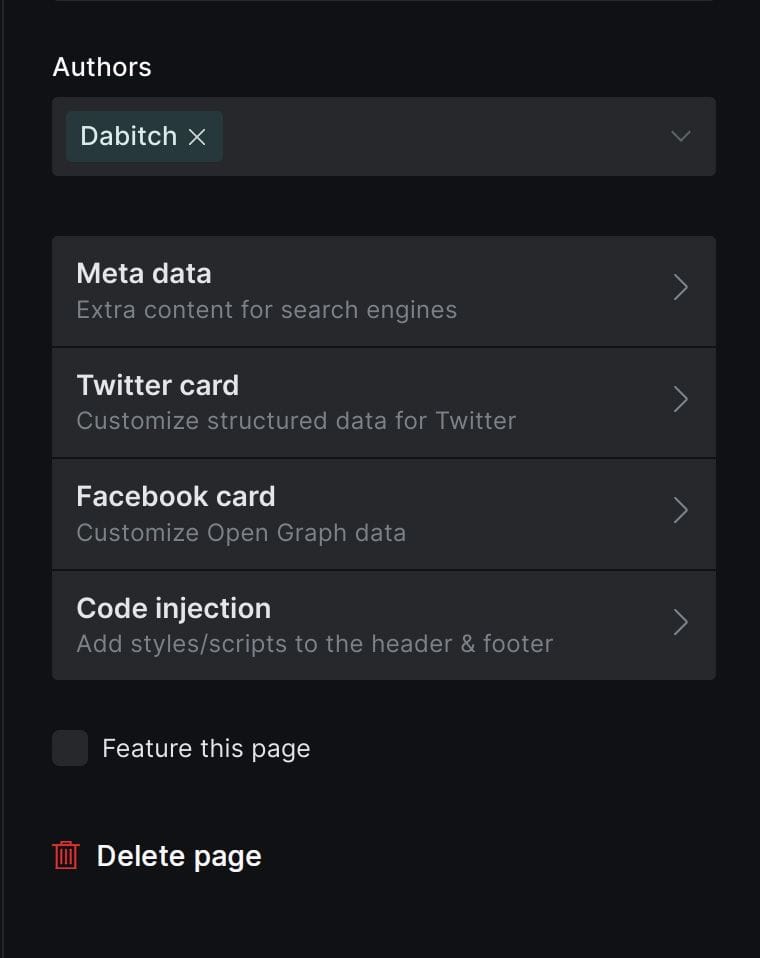Screen dimensions: 760x958
Task: Click the Delete page text button
Action: (179, 856)
